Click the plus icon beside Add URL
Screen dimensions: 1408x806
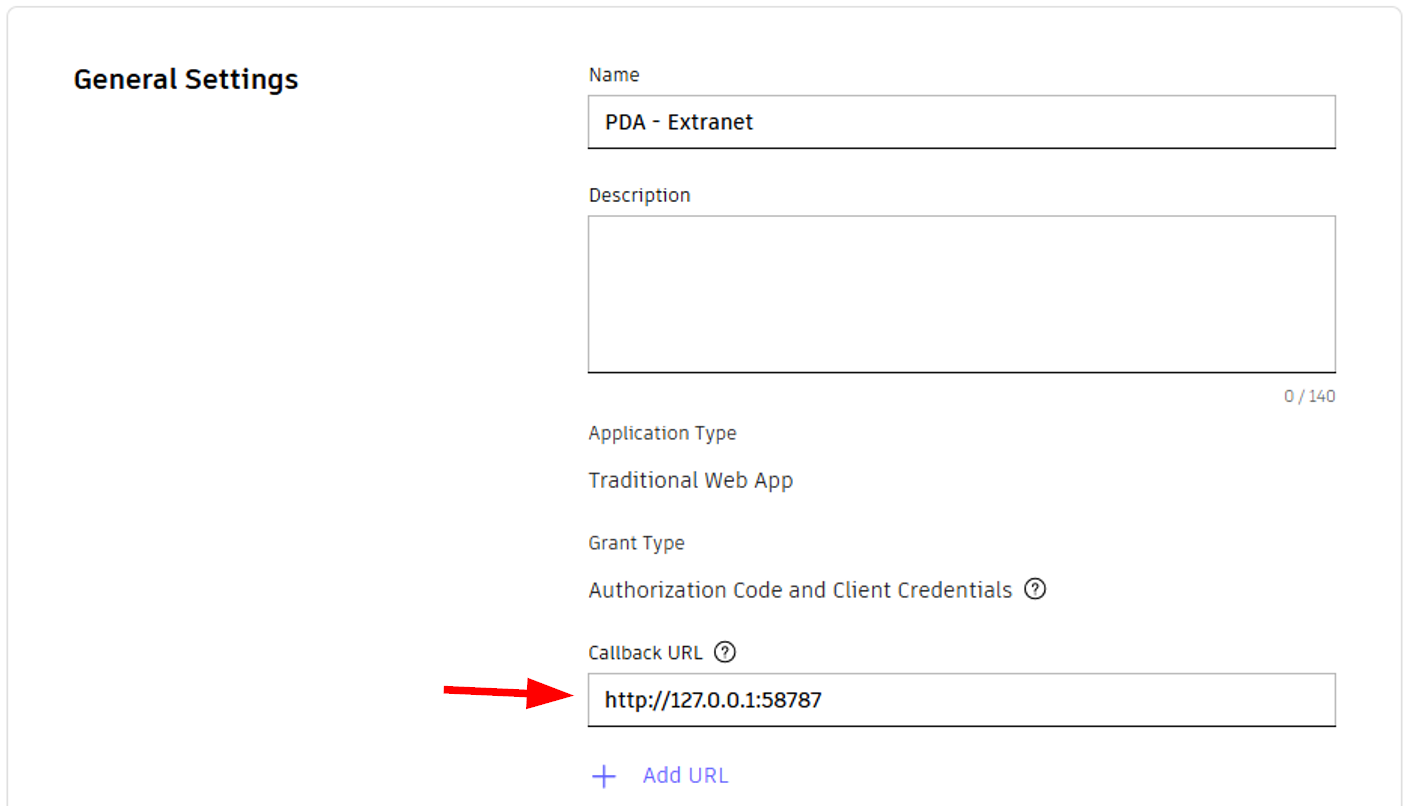pos(604,776)
